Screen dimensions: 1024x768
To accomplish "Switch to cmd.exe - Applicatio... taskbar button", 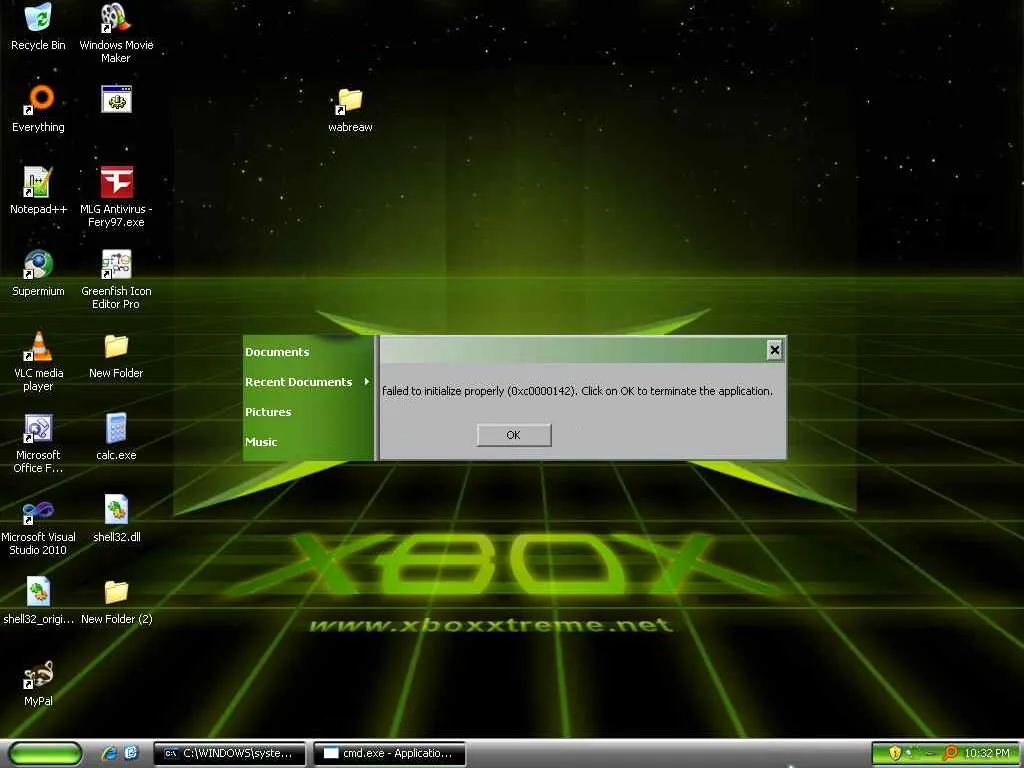I will [x=390, y=753].
